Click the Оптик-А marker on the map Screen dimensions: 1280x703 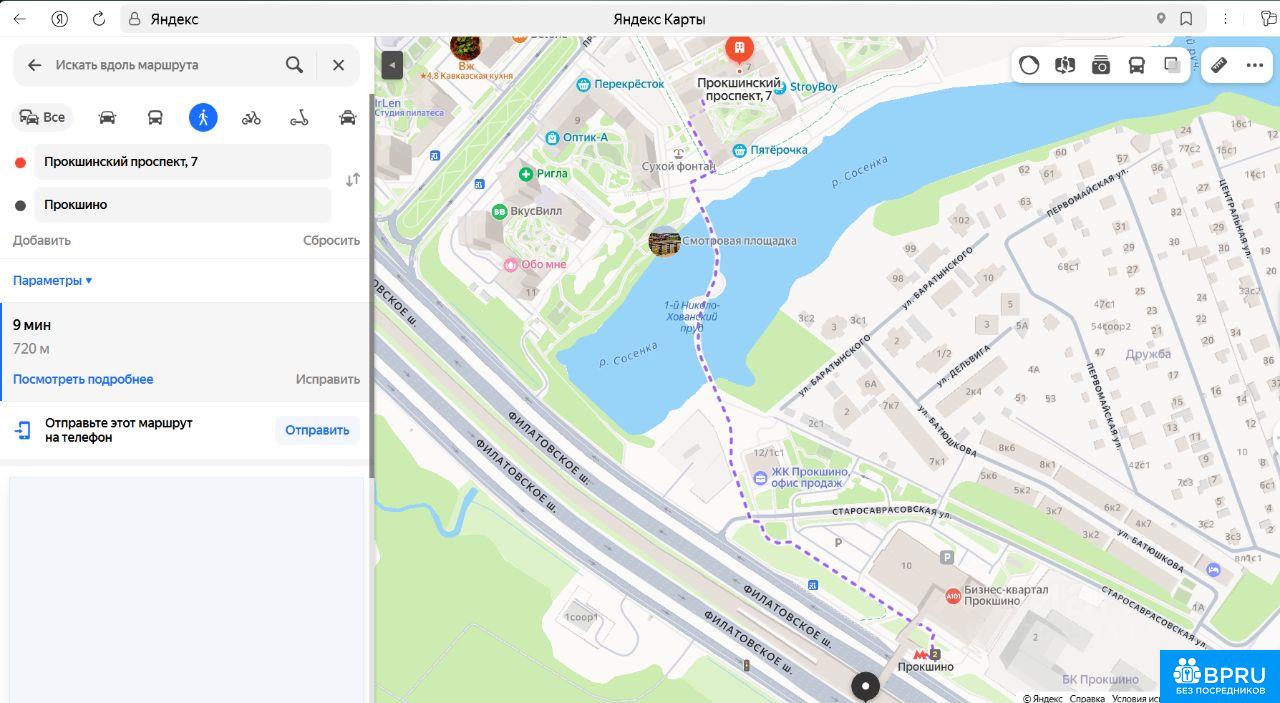(551, 137)
